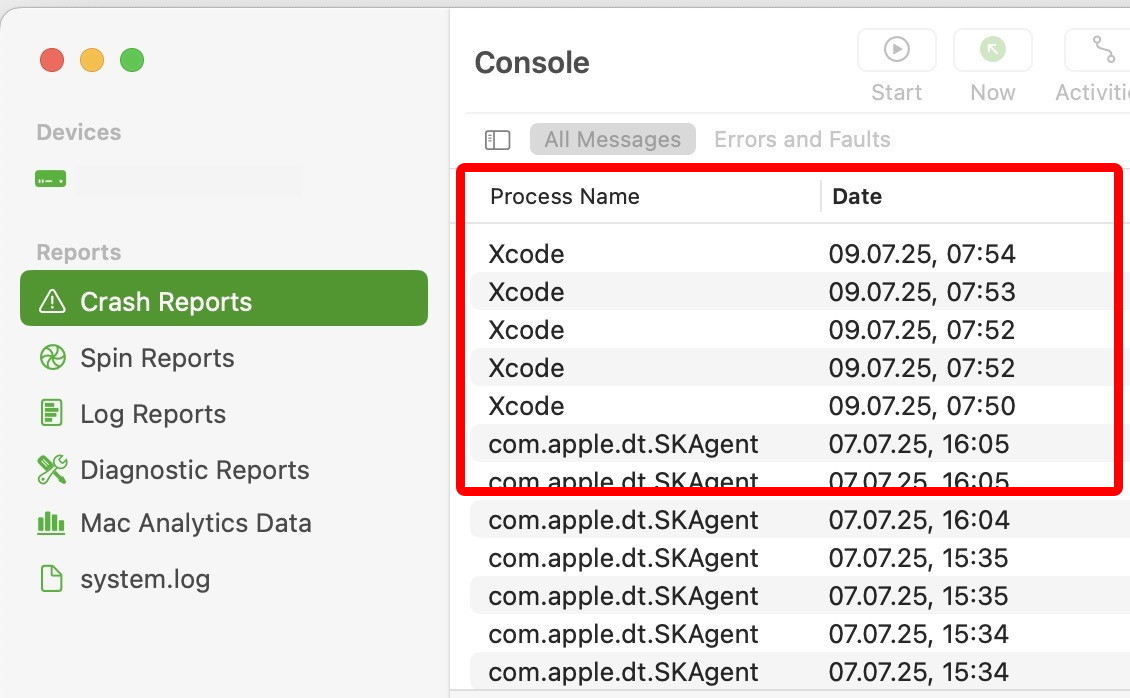Image resolution: width=1130 pixels, height=698 pixels.
Task: Toggle the sidebar panel icon beside All Messages
Action: click(497, 140)
